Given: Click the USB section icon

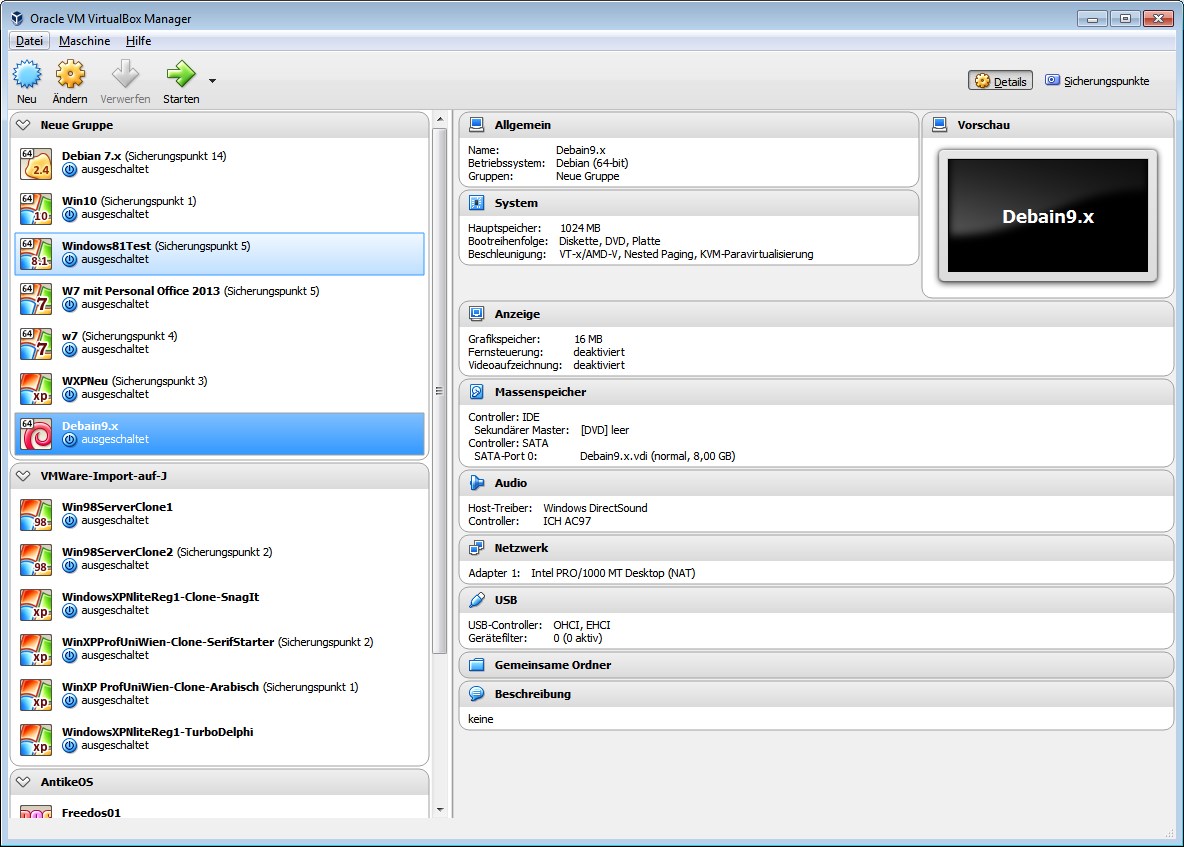Looking at the screenshot, I should tap(477, 600).
